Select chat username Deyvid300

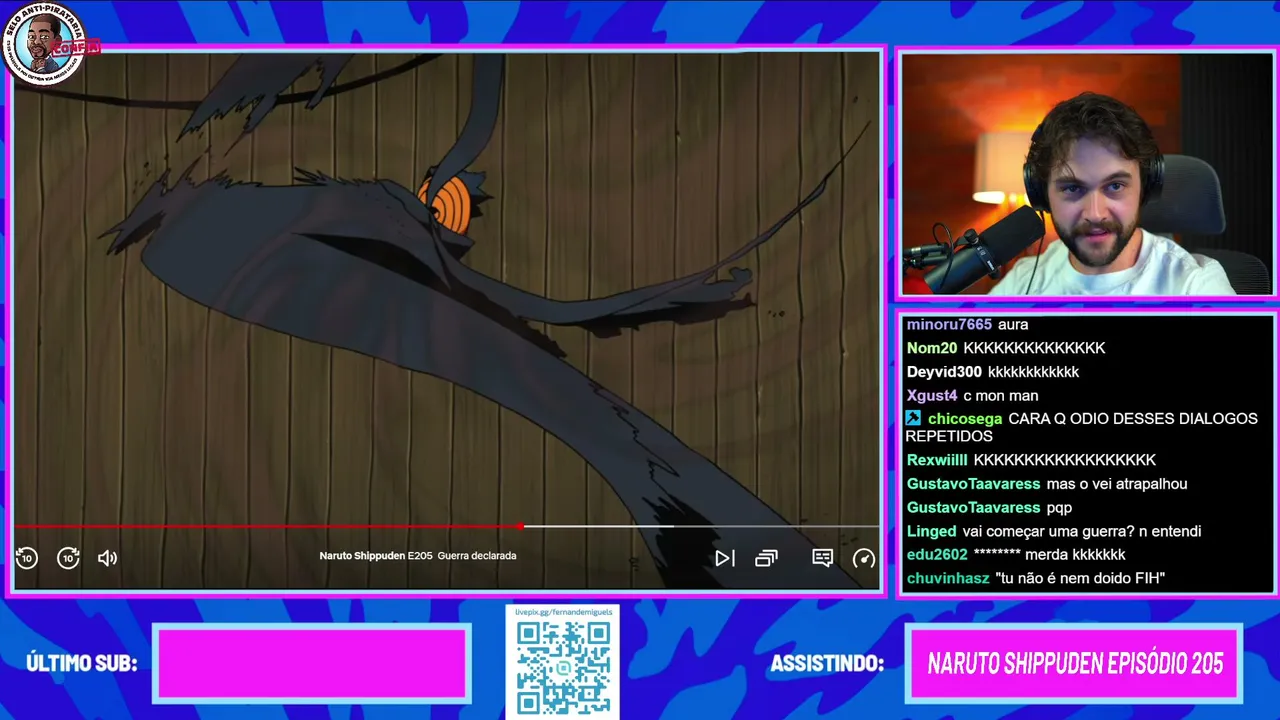click(944, 372)
